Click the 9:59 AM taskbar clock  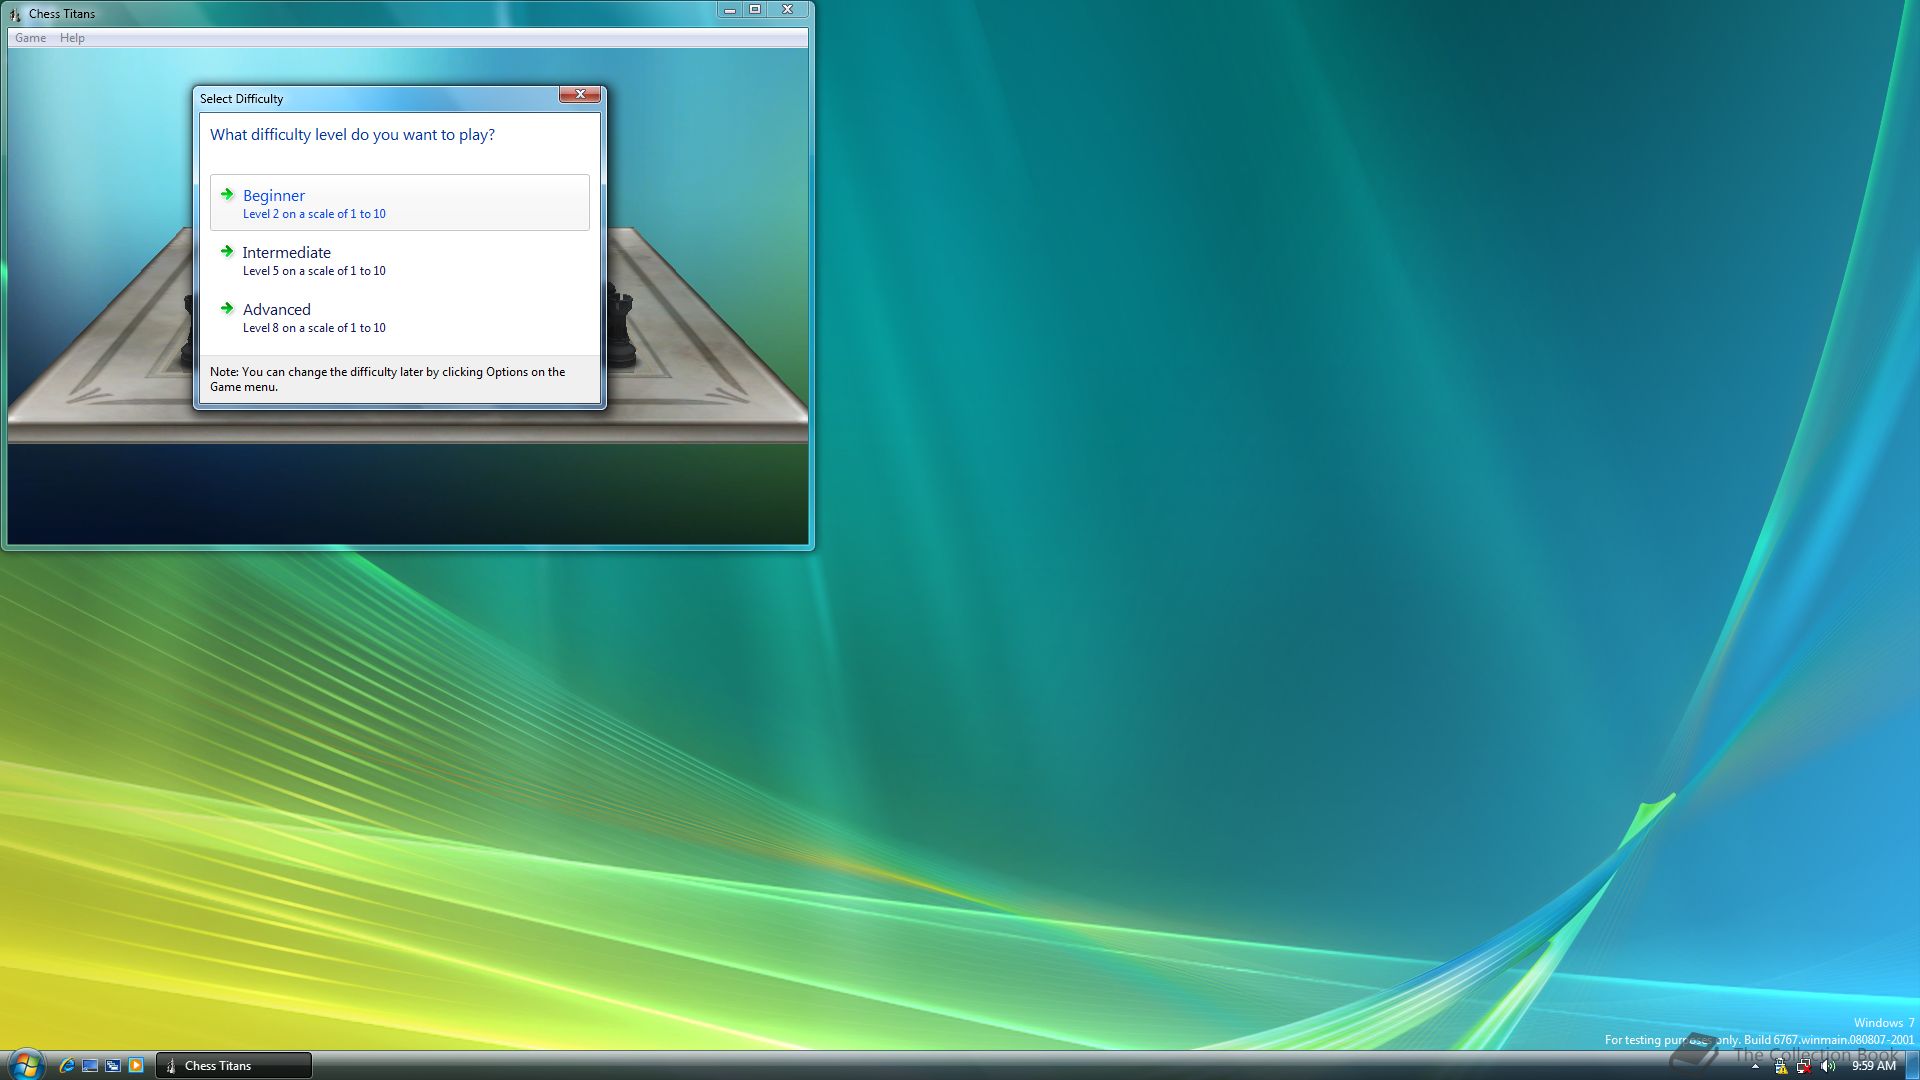pos(1874,1066)
